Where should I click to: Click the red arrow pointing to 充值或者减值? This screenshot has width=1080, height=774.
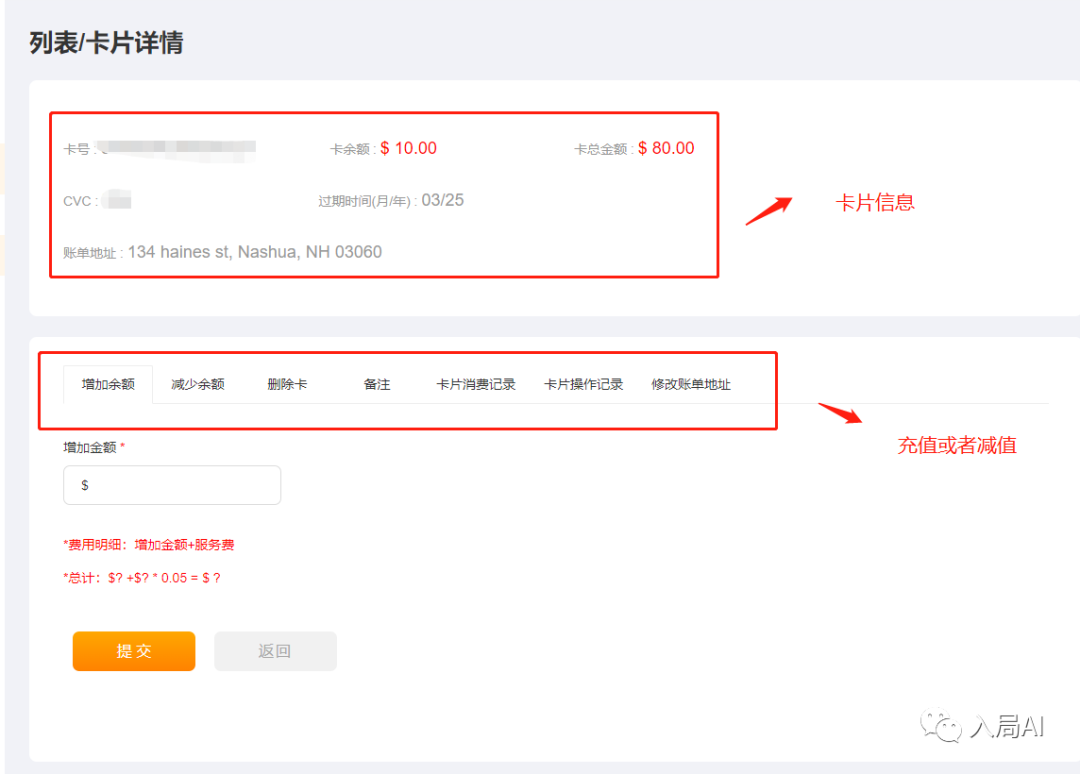click(839, 412)
